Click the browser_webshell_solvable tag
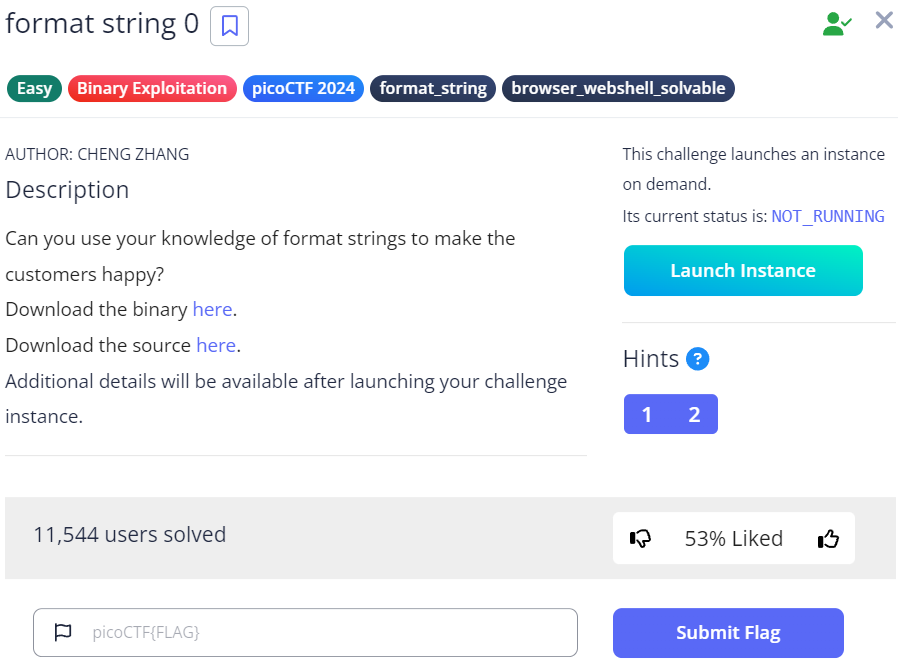Screen dimensions: 898x670 point(618,88)
